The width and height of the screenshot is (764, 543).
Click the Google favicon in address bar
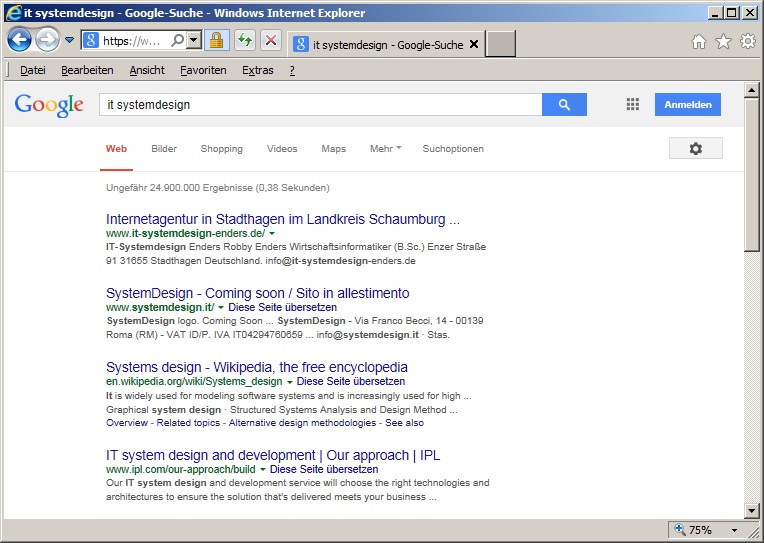click(91, 40)
